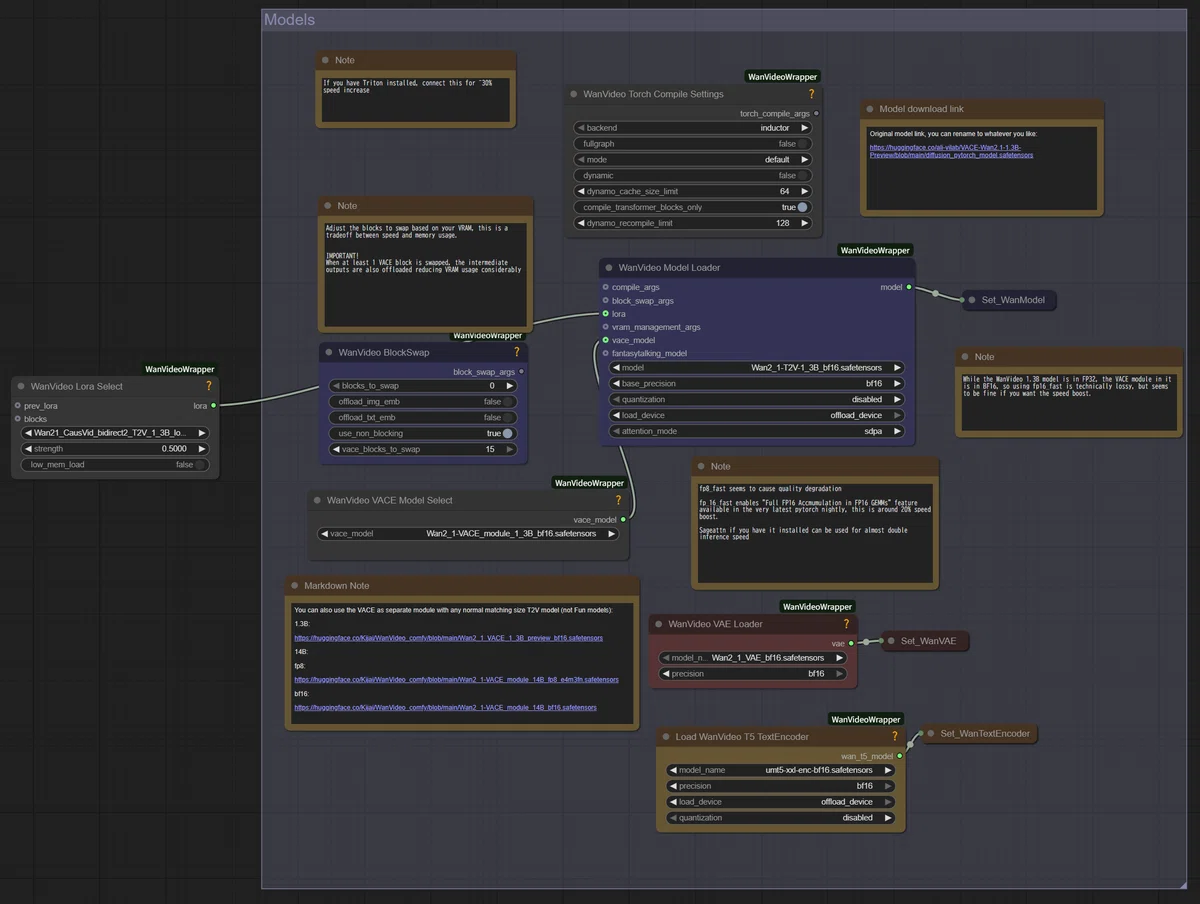Collapse the WanVideo Lora Select node dot
This screenshot has height=904, width=1200.
click(x=21, y=386)
